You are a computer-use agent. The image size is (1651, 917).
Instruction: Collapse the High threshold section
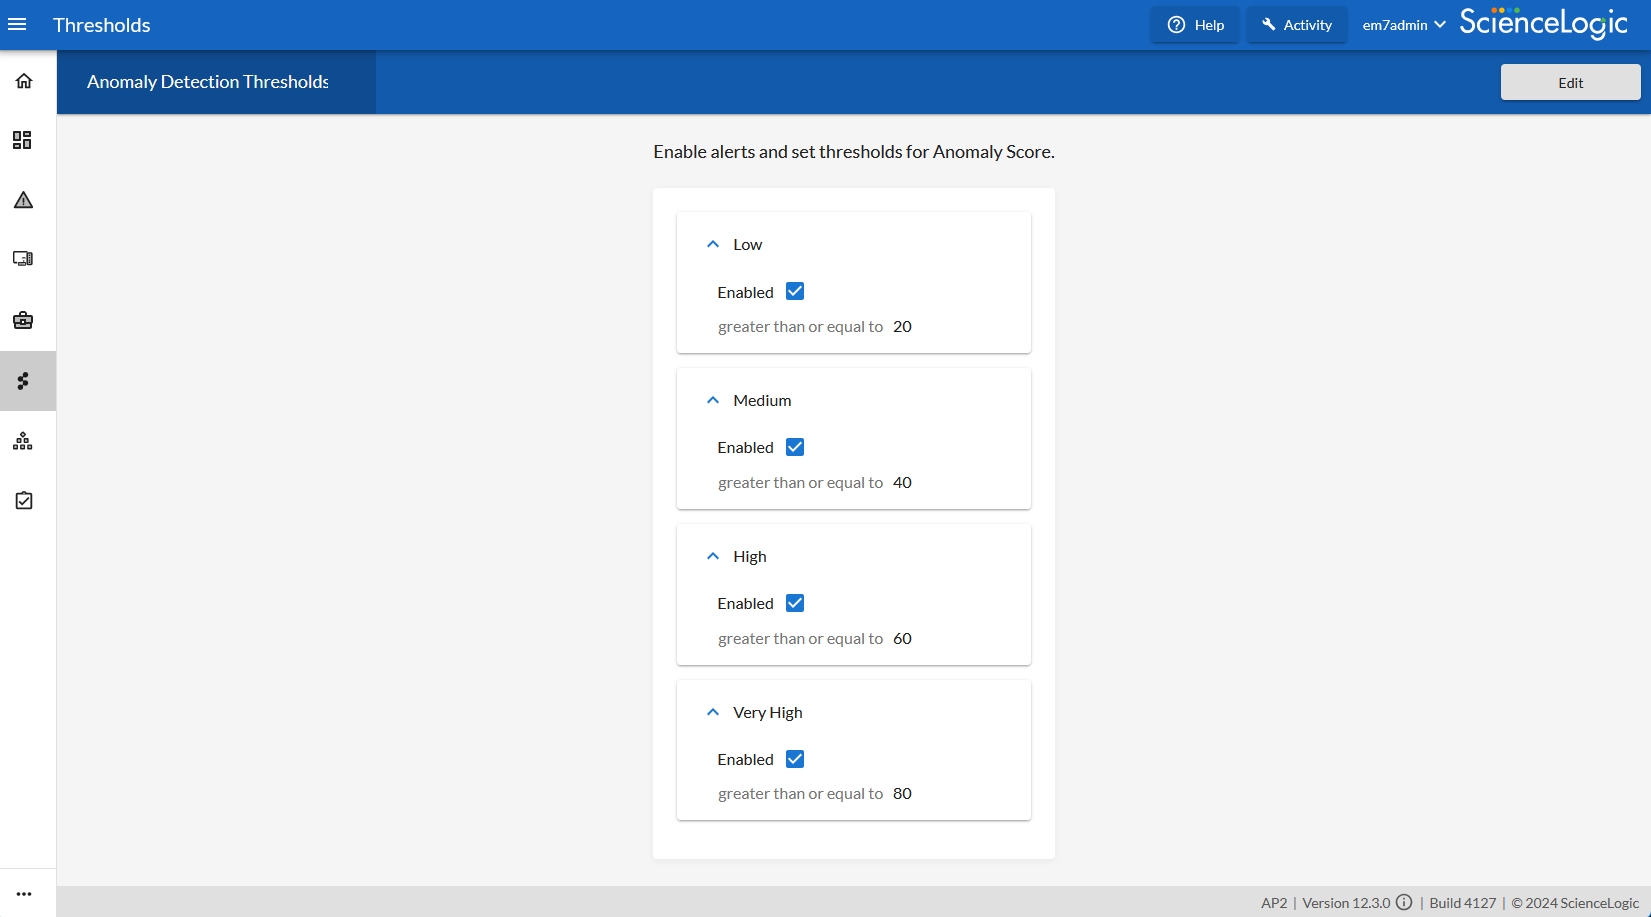tap(713, 556)
